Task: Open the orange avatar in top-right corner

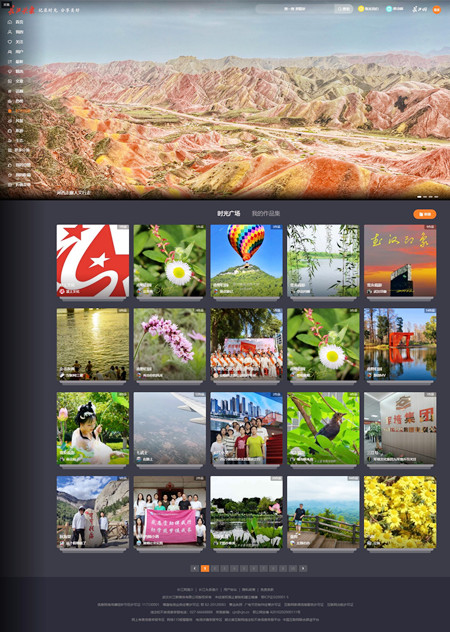Action: pyautogui.click(x=437, y=9)
